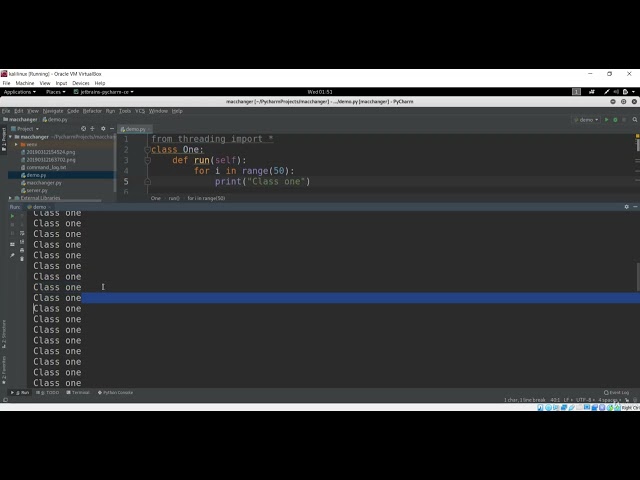Toggle the Structure side tool button
The image size is (640, 480).
4,334
